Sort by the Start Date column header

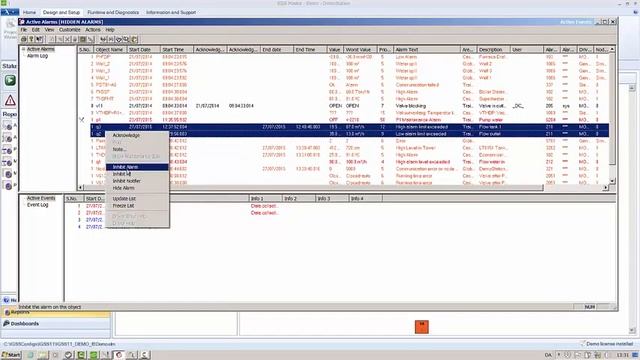[143, 49]
